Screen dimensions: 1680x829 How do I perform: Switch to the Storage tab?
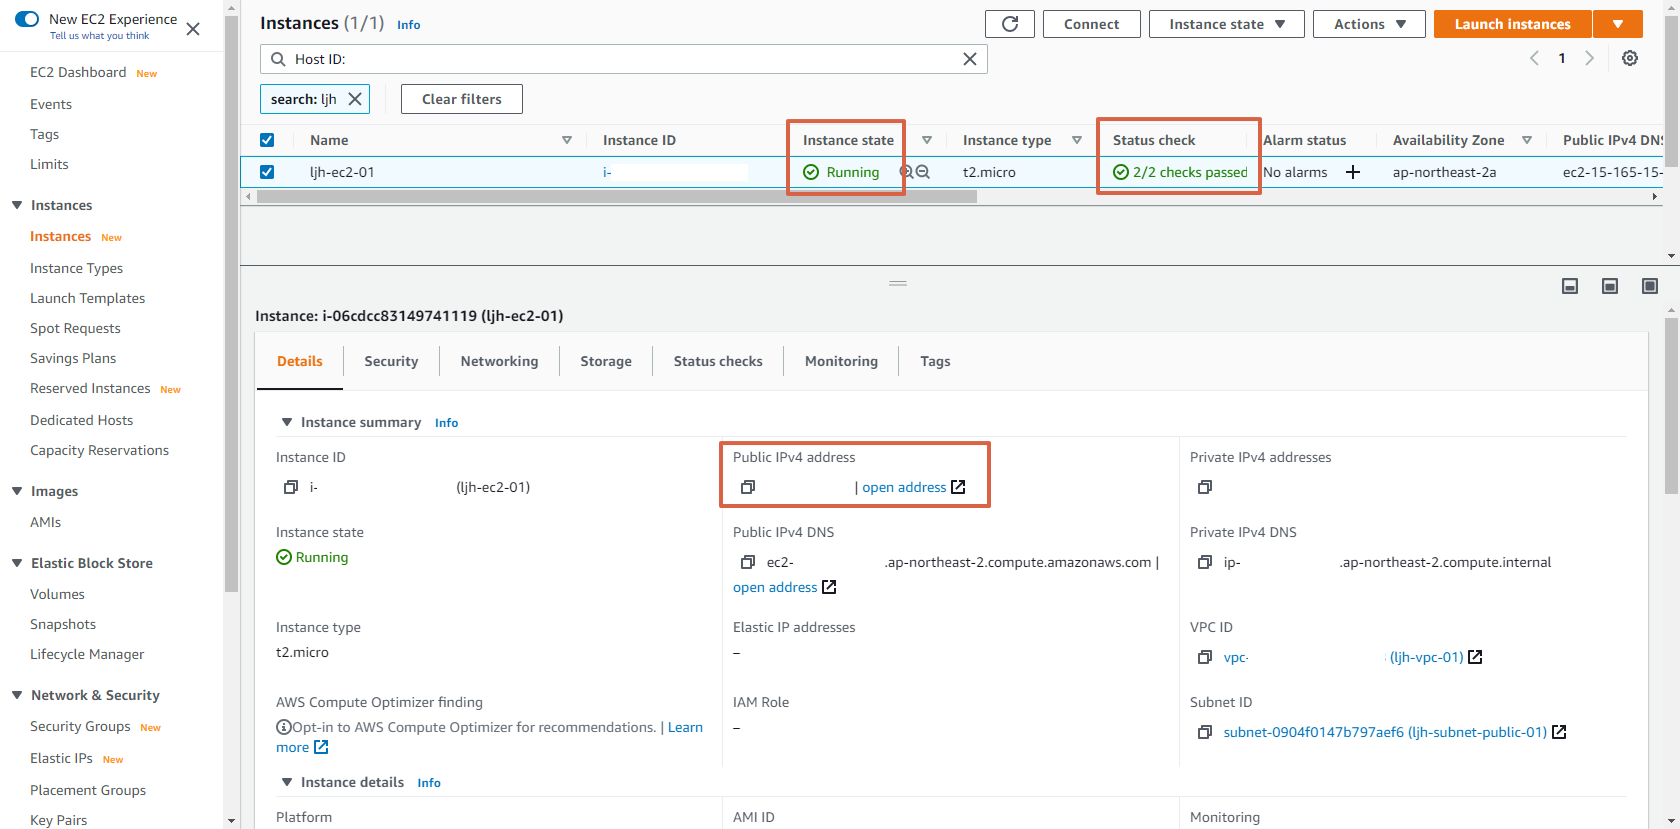click(x=606, y=361)
